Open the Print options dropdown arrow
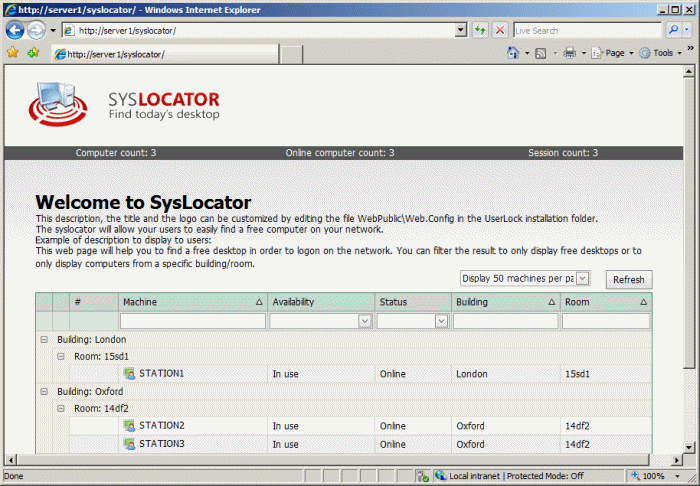700x486 pixels. 583,53
